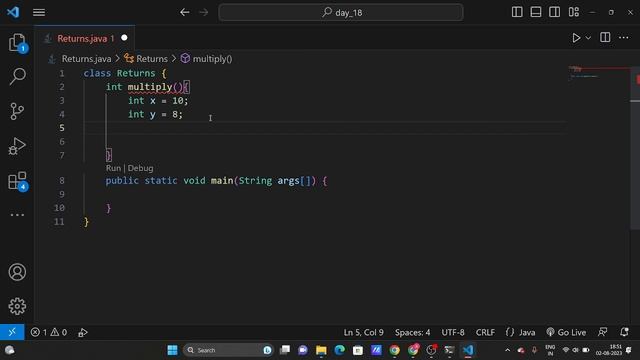Click the VS Code logo icon

pyautogui.click(x=13, y=12)
